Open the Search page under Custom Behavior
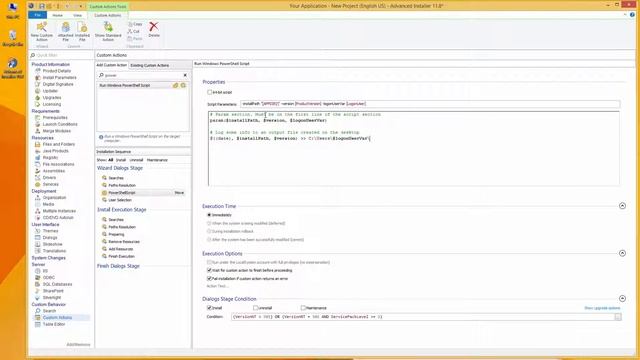Image resolution: width=640 pixels, height=360 pixels. click(x=49, y=311)
